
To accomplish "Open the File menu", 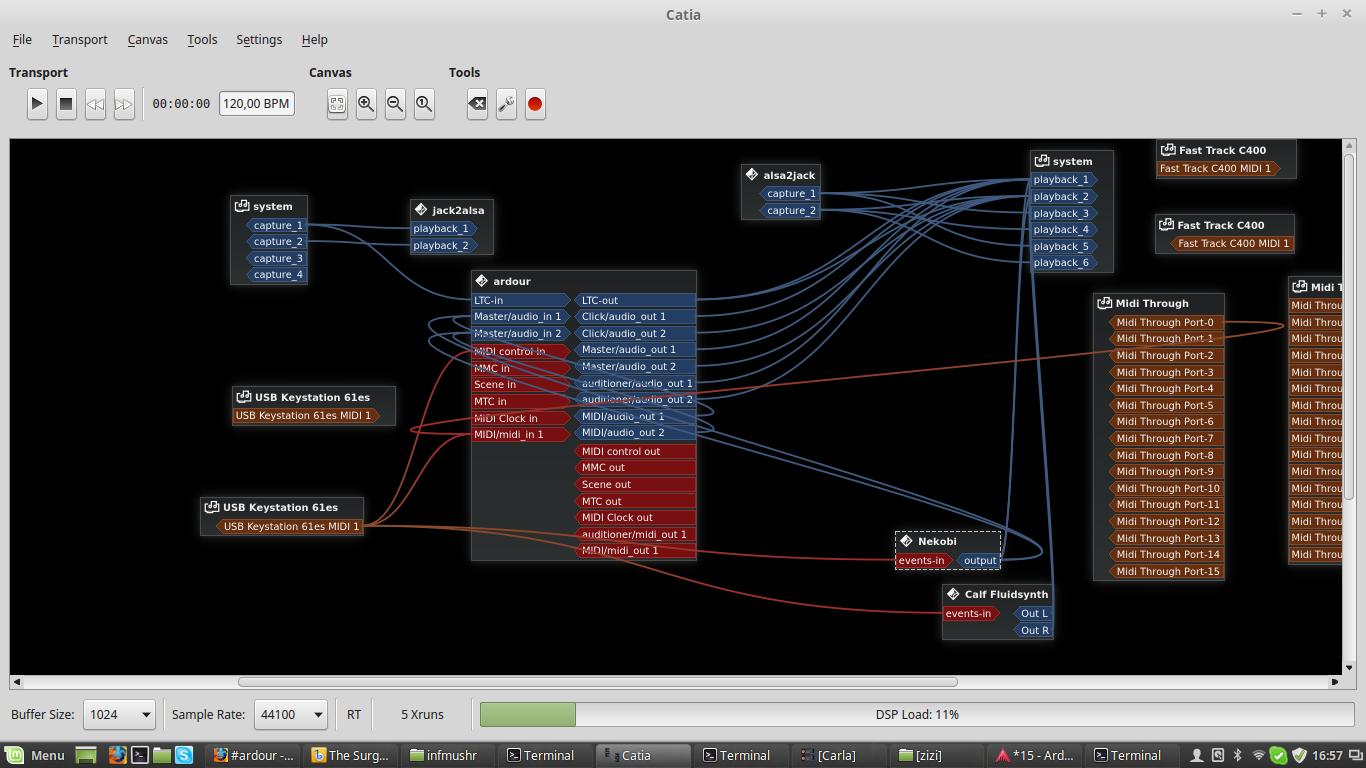I will tap(22, 39).
